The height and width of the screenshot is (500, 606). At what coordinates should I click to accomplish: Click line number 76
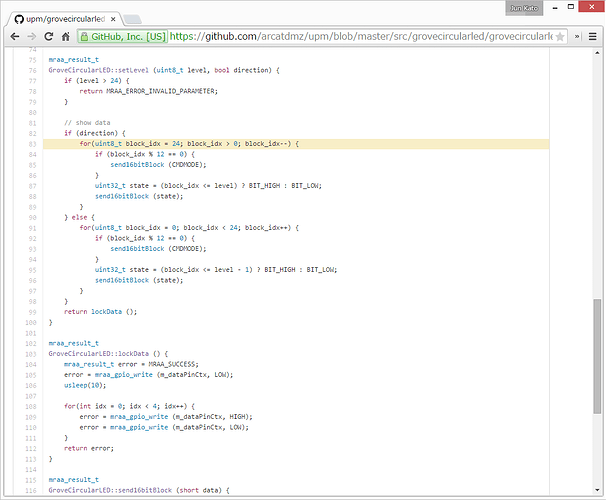point(32,70)
